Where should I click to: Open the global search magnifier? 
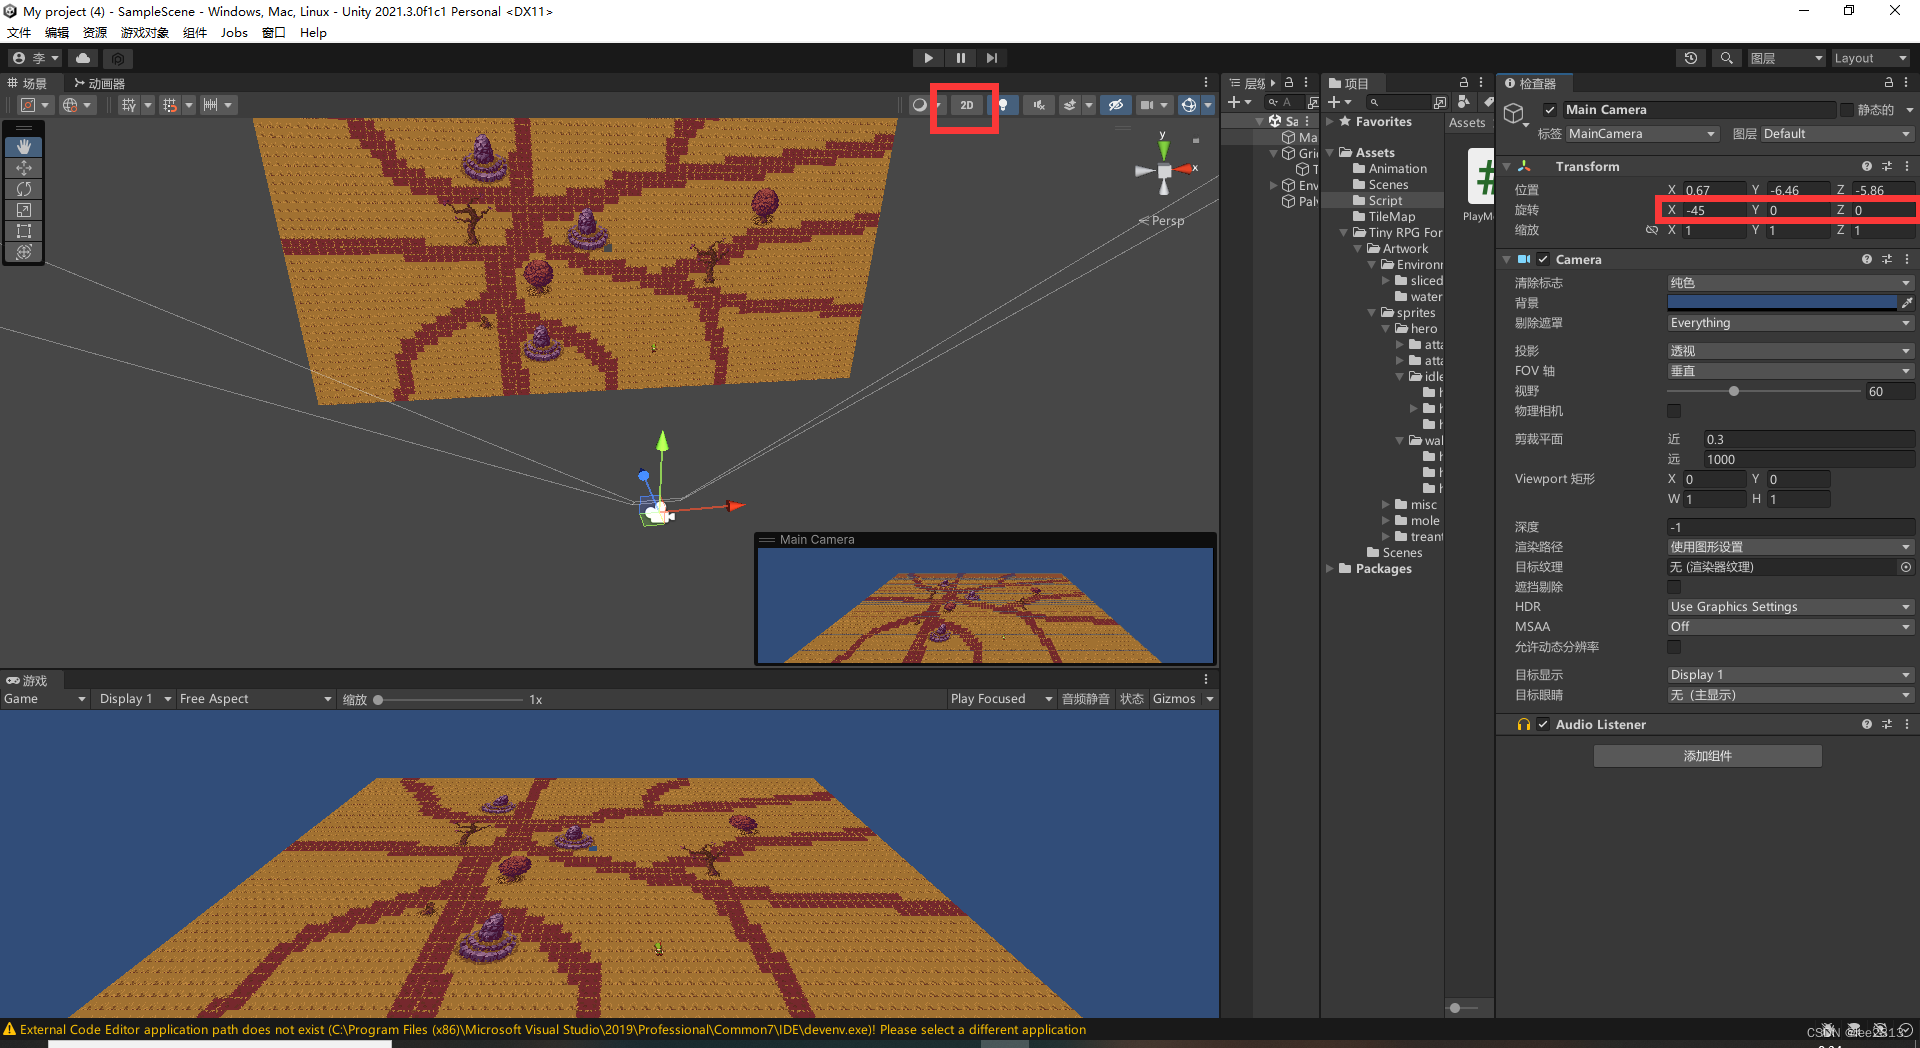click(1726, 58)
